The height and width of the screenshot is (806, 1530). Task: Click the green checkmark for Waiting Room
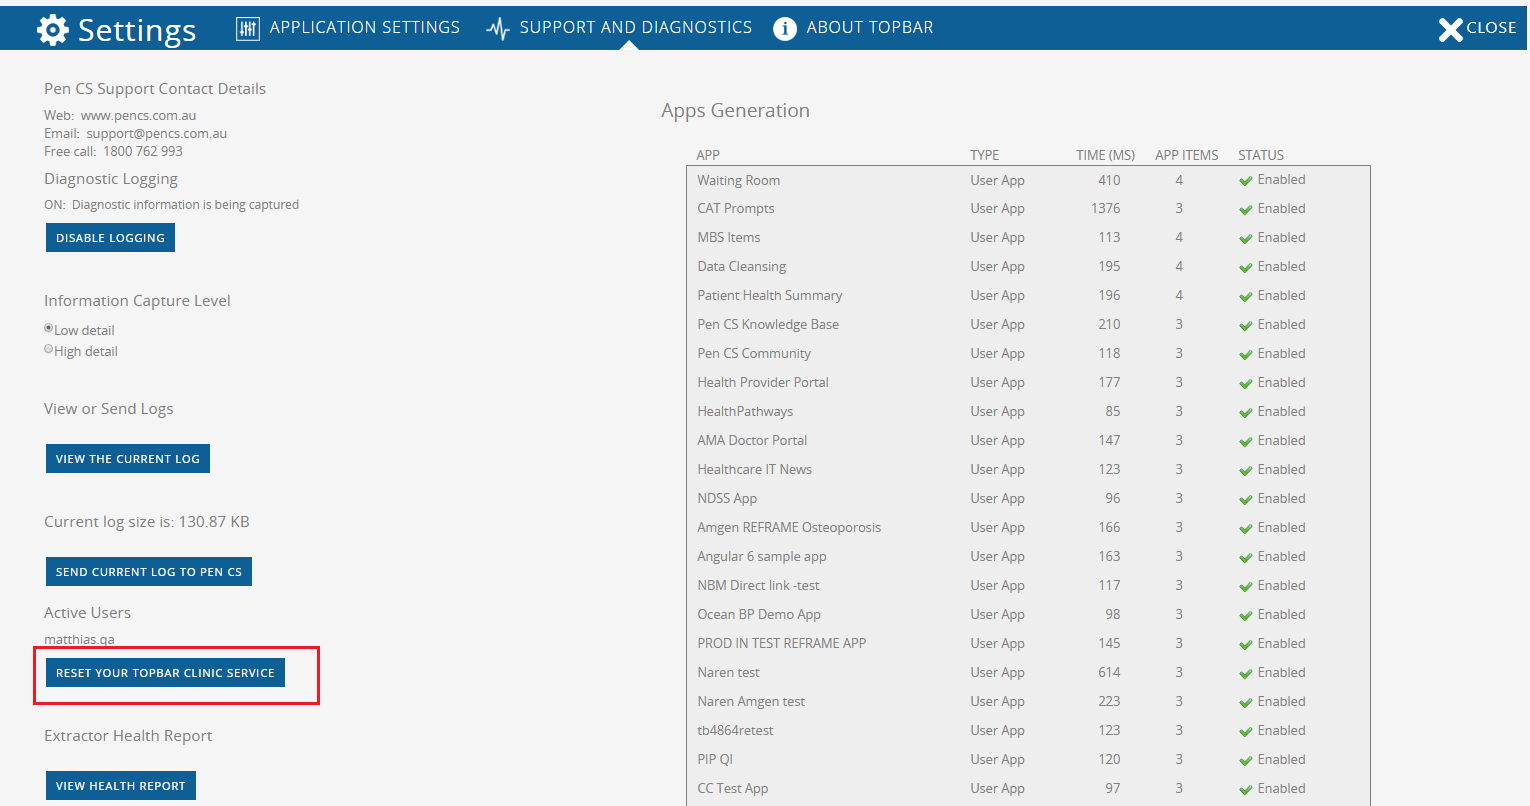(1246, 181)
